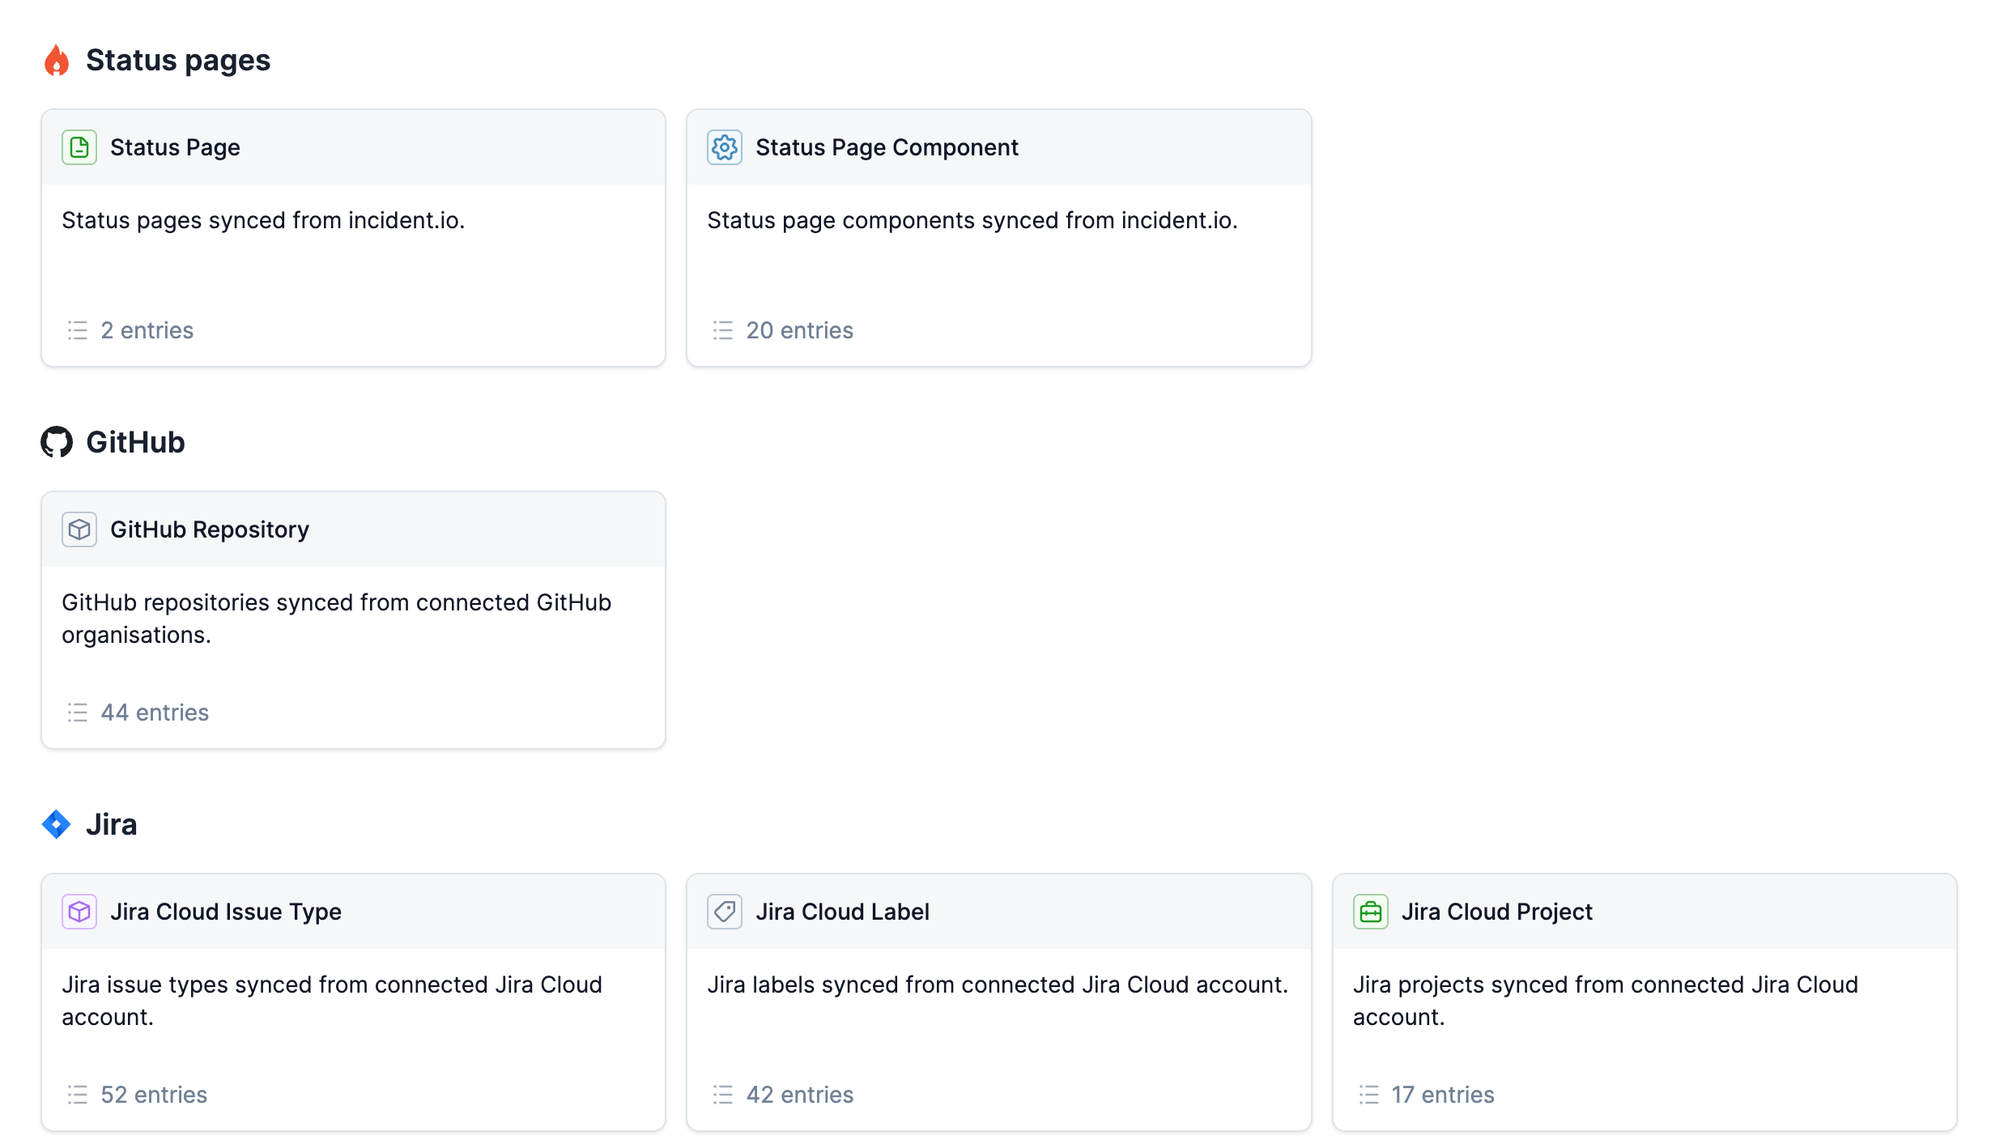Click the 52 entries list count
This screenshot has width=2000, height=1148.
(153, 1094)
